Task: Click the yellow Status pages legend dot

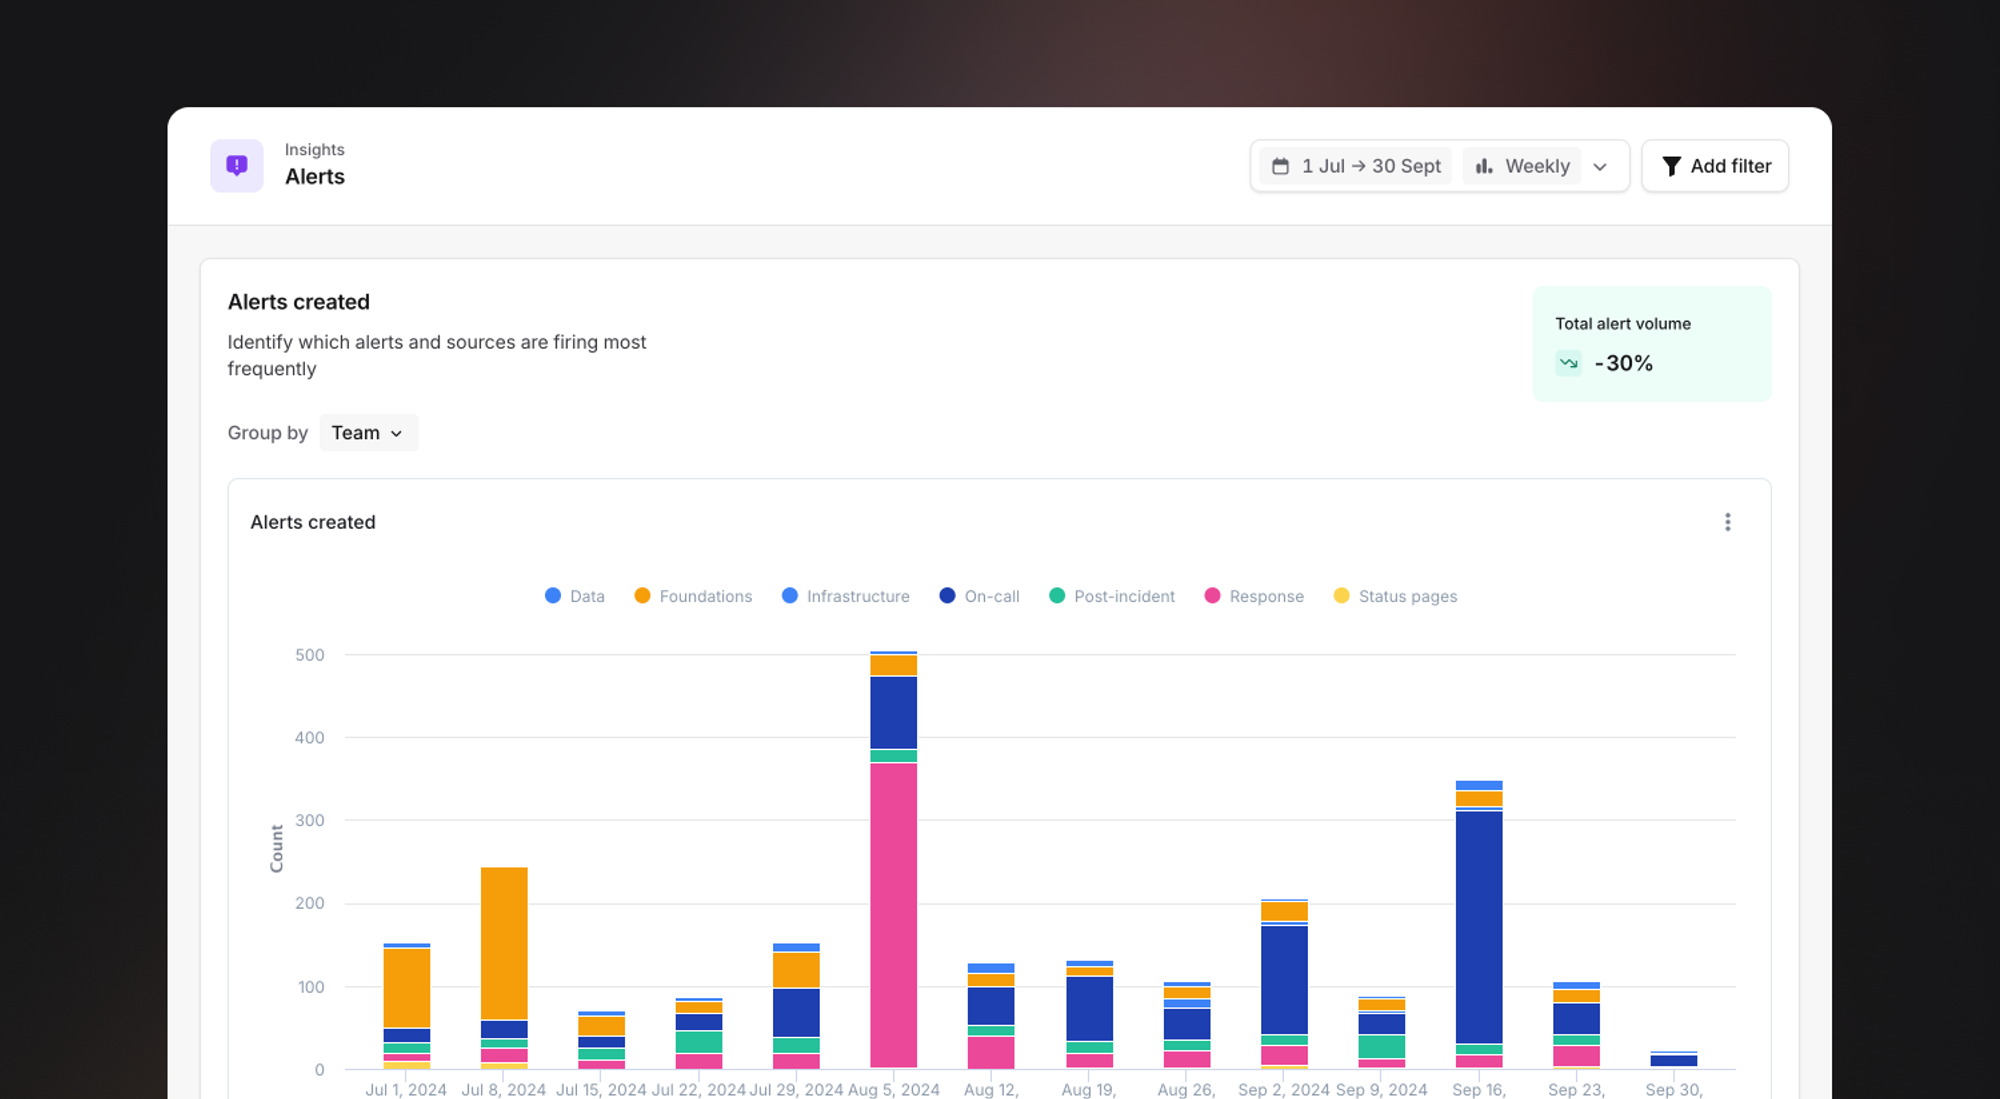Action: [x=1341, y=596]
